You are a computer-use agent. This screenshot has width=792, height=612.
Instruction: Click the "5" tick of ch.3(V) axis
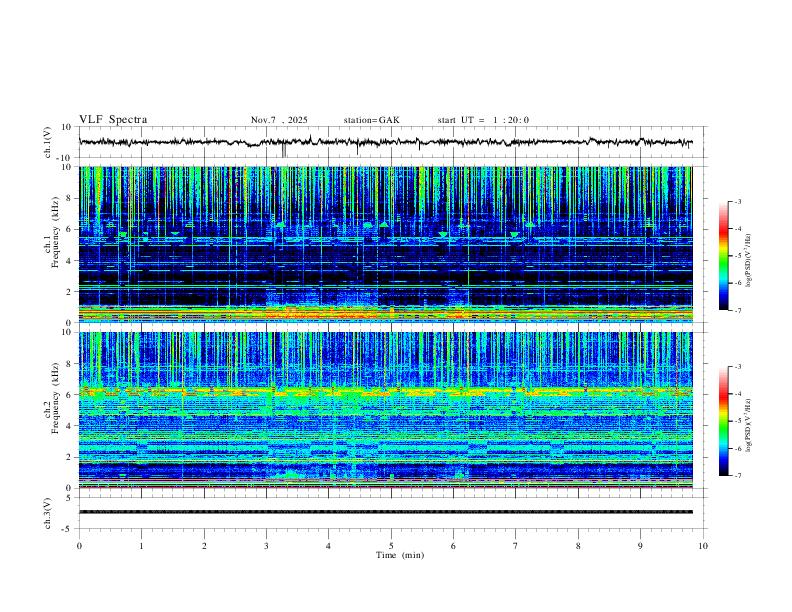(x=70, y=498)
